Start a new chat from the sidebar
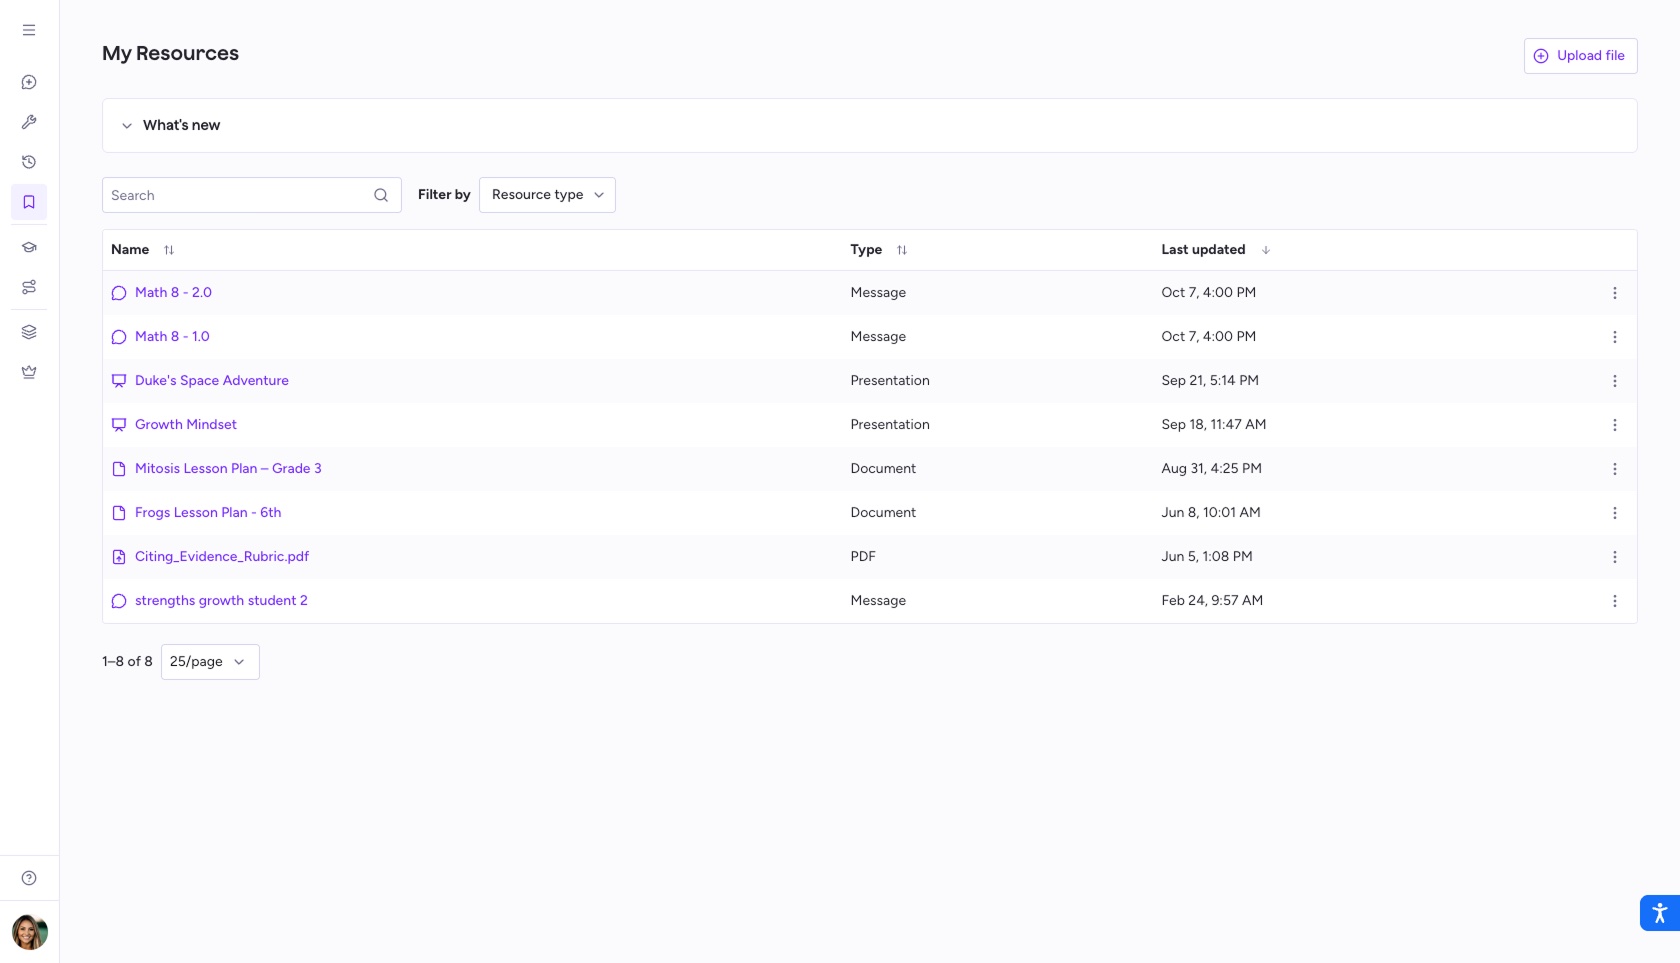Screen dimensions: 1680x963 click(29, 82)
